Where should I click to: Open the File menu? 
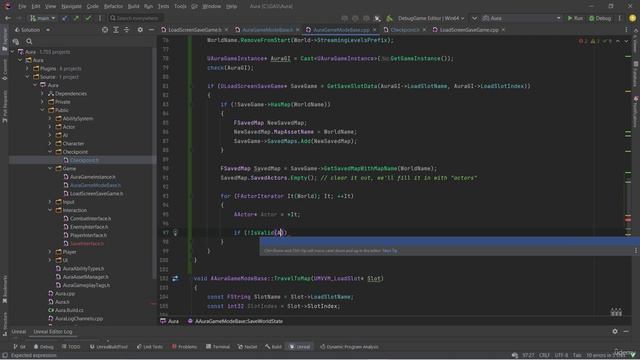[22, 6]
